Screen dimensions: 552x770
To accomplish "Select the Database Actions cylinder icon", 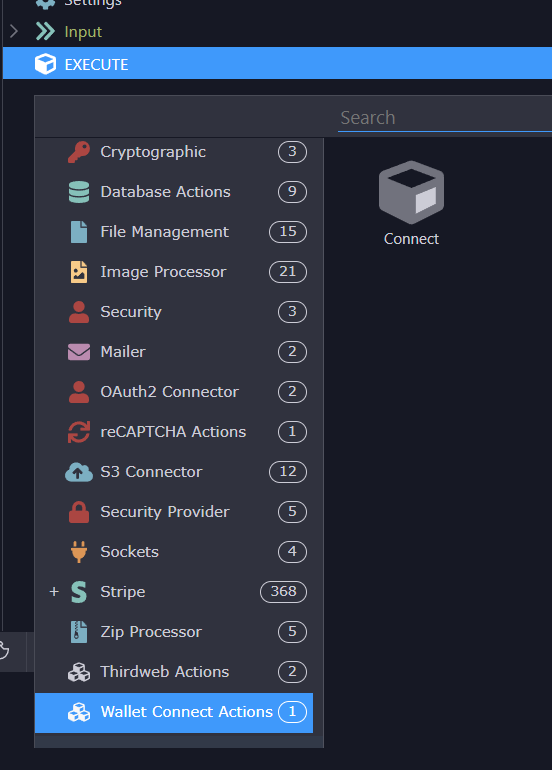I will click(79, 192).
